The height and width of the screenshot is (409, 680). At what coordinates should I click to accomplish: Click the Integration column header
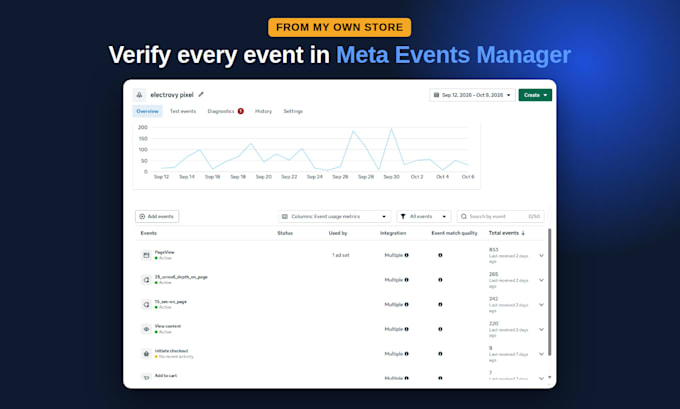click(x=393, y=233)
